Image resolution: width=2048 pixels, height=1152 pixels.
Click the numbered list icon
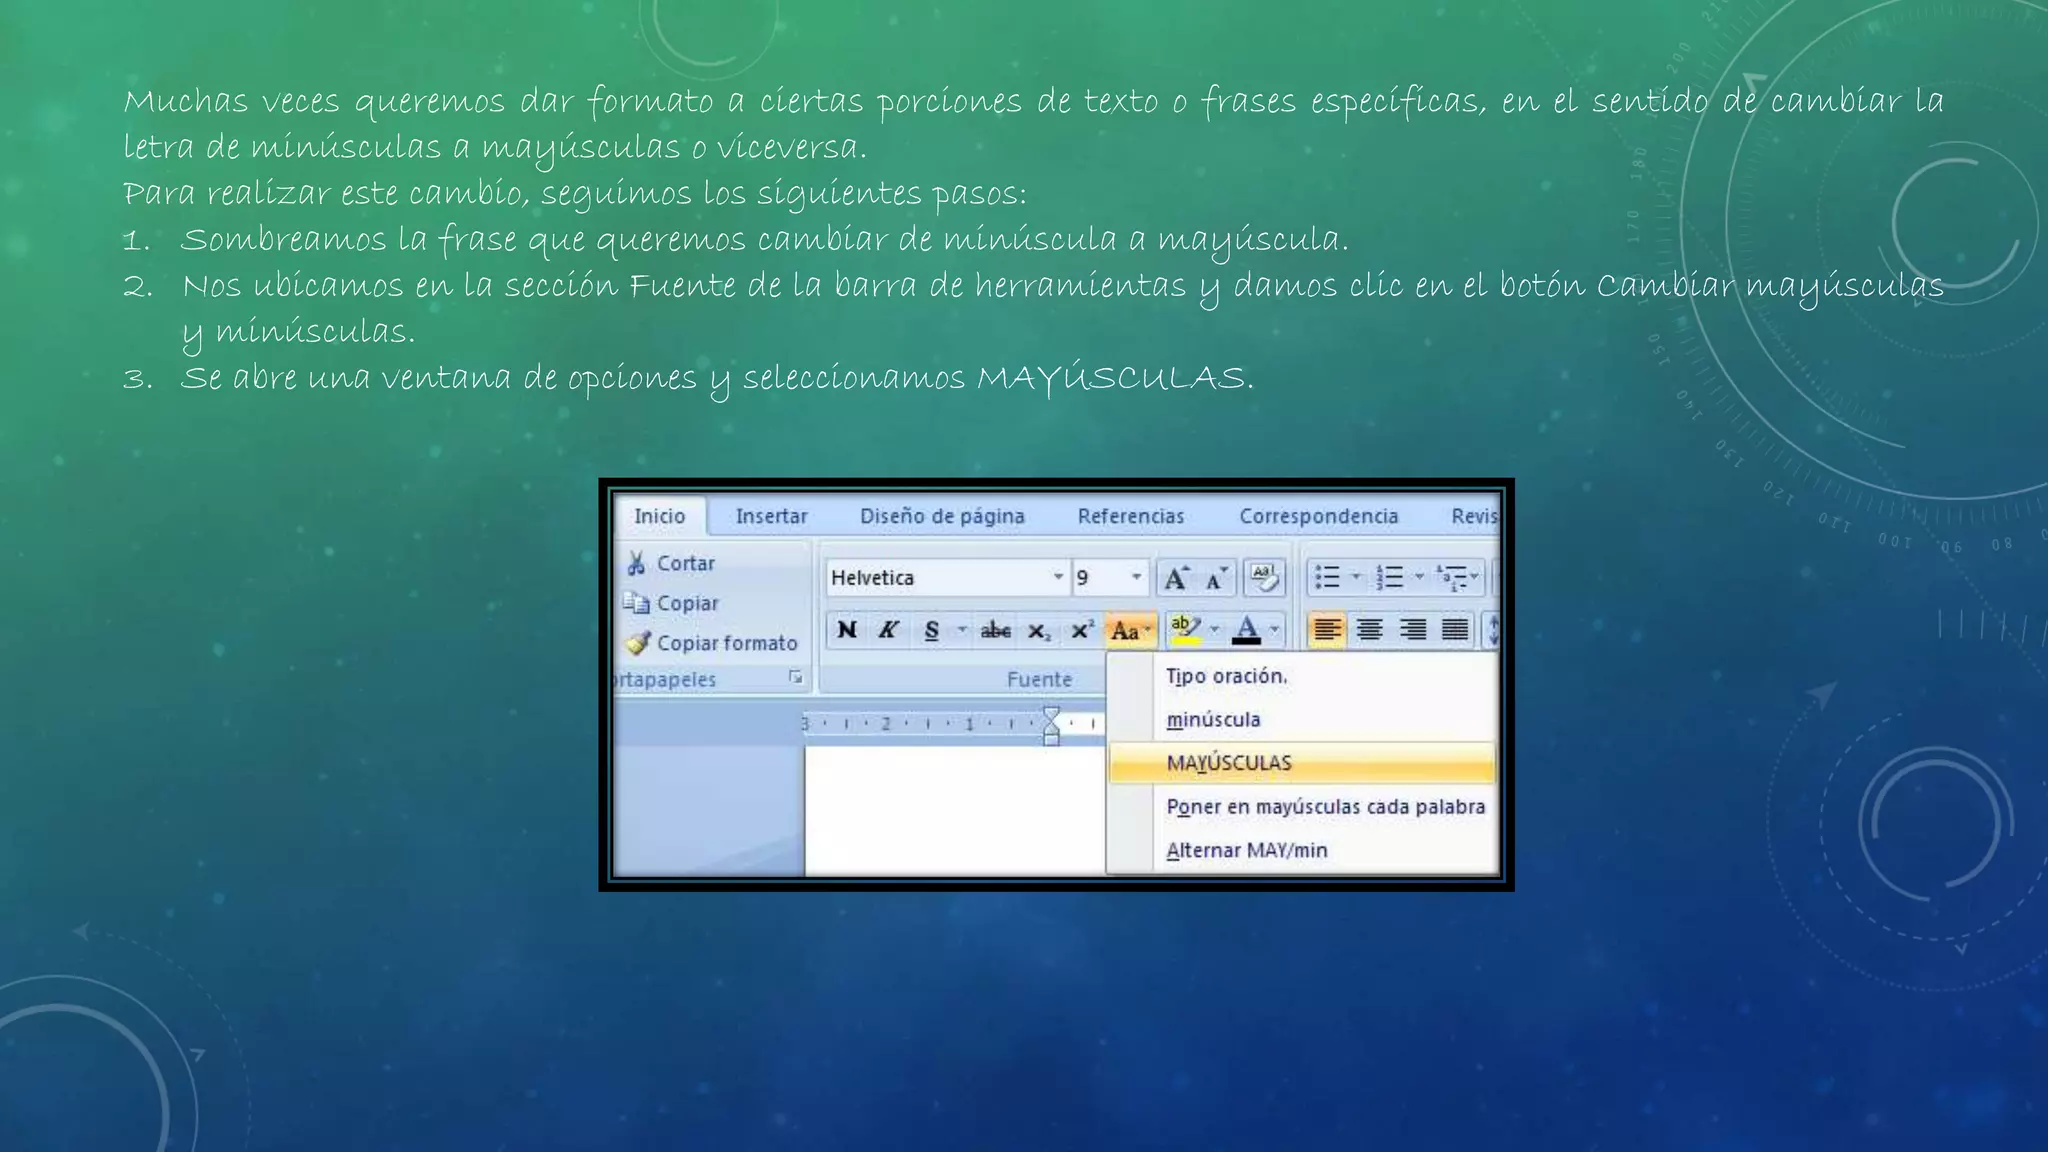1390,577
